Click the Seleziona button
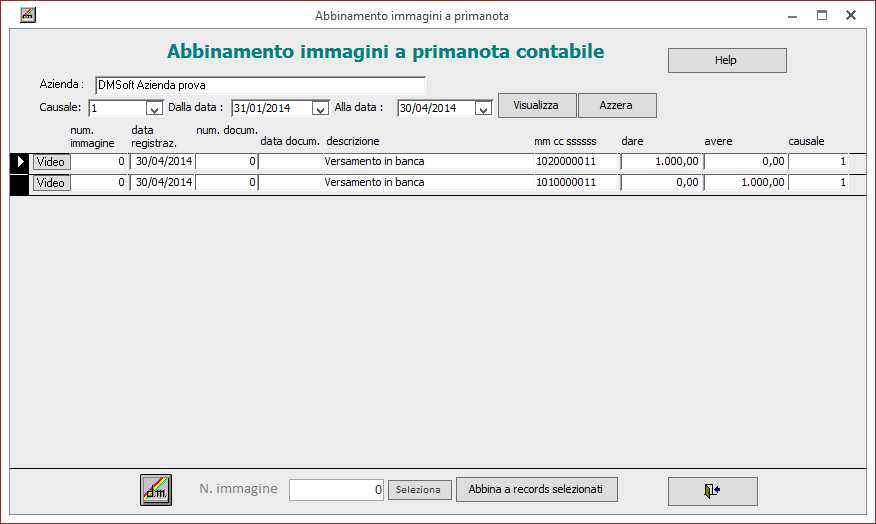The height and width of the screenshot is (524, 876). [420, 490]
